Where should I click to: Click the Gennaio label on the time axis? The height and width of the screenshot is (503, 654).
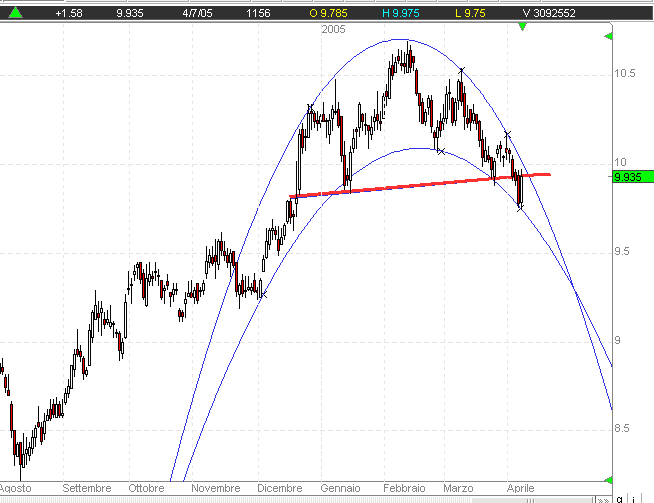341,488
